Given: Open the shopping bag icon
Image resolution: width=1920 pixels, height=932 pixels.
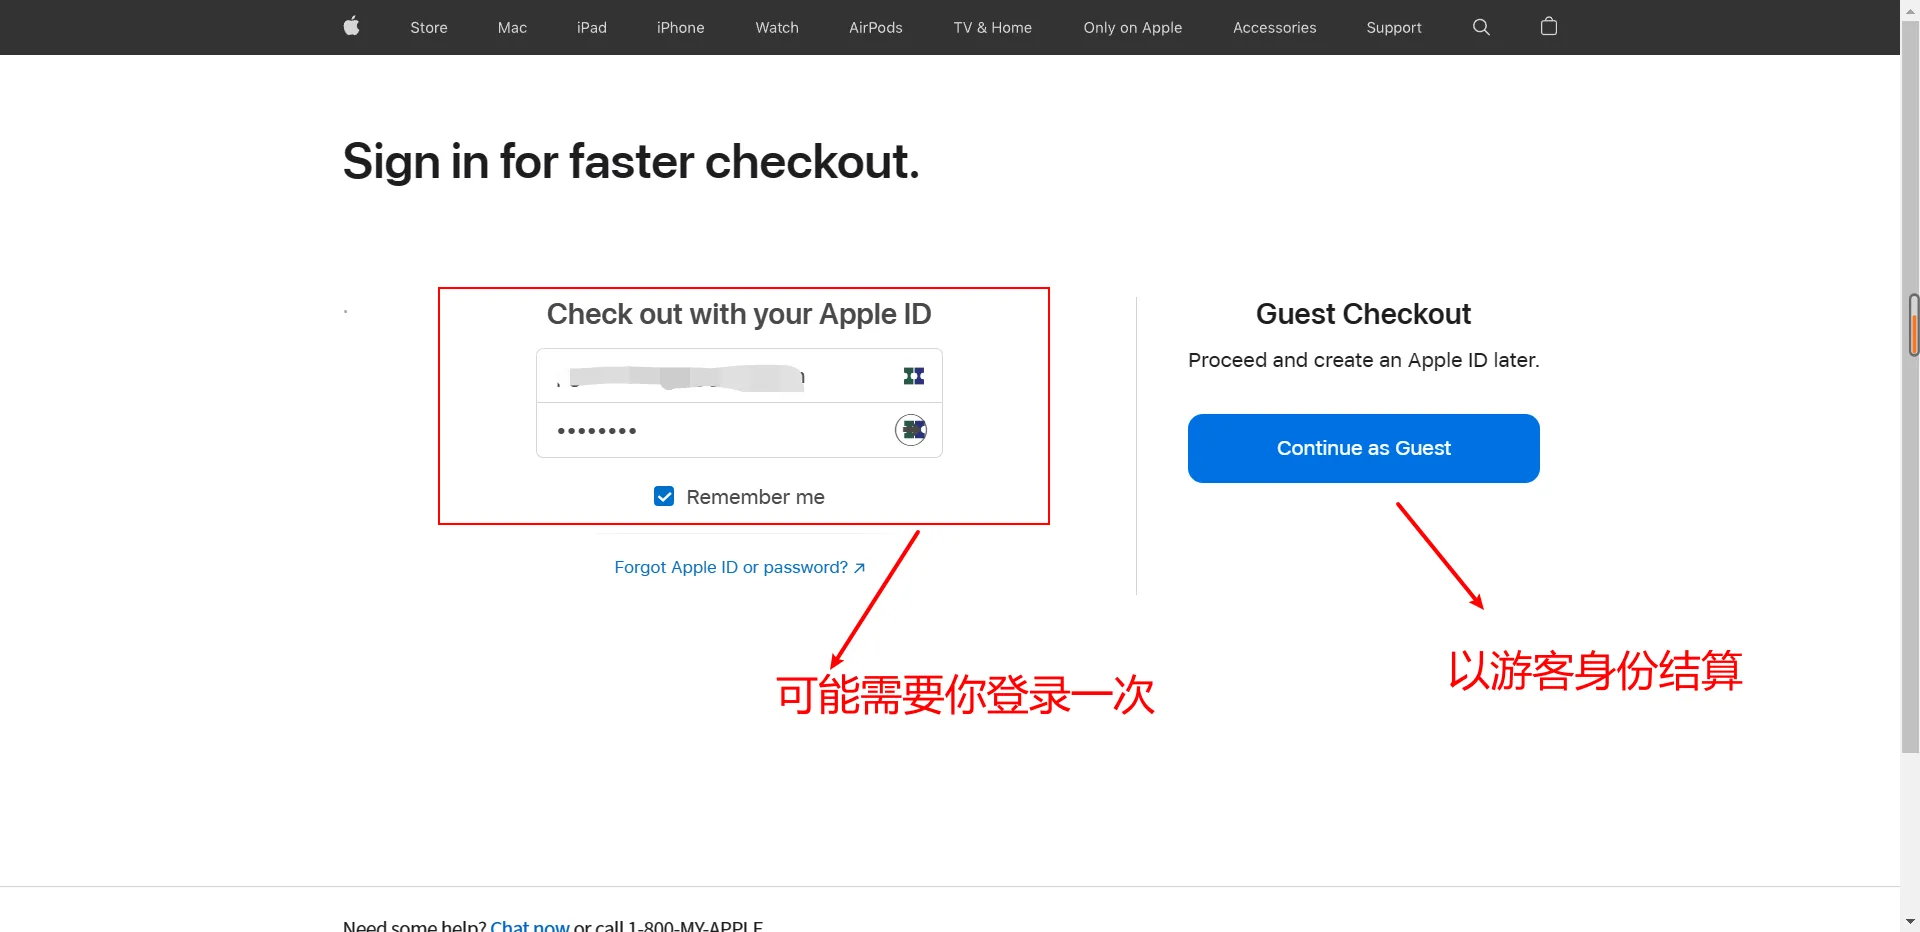Looking at the screenshot, I should click(1549, 26).
